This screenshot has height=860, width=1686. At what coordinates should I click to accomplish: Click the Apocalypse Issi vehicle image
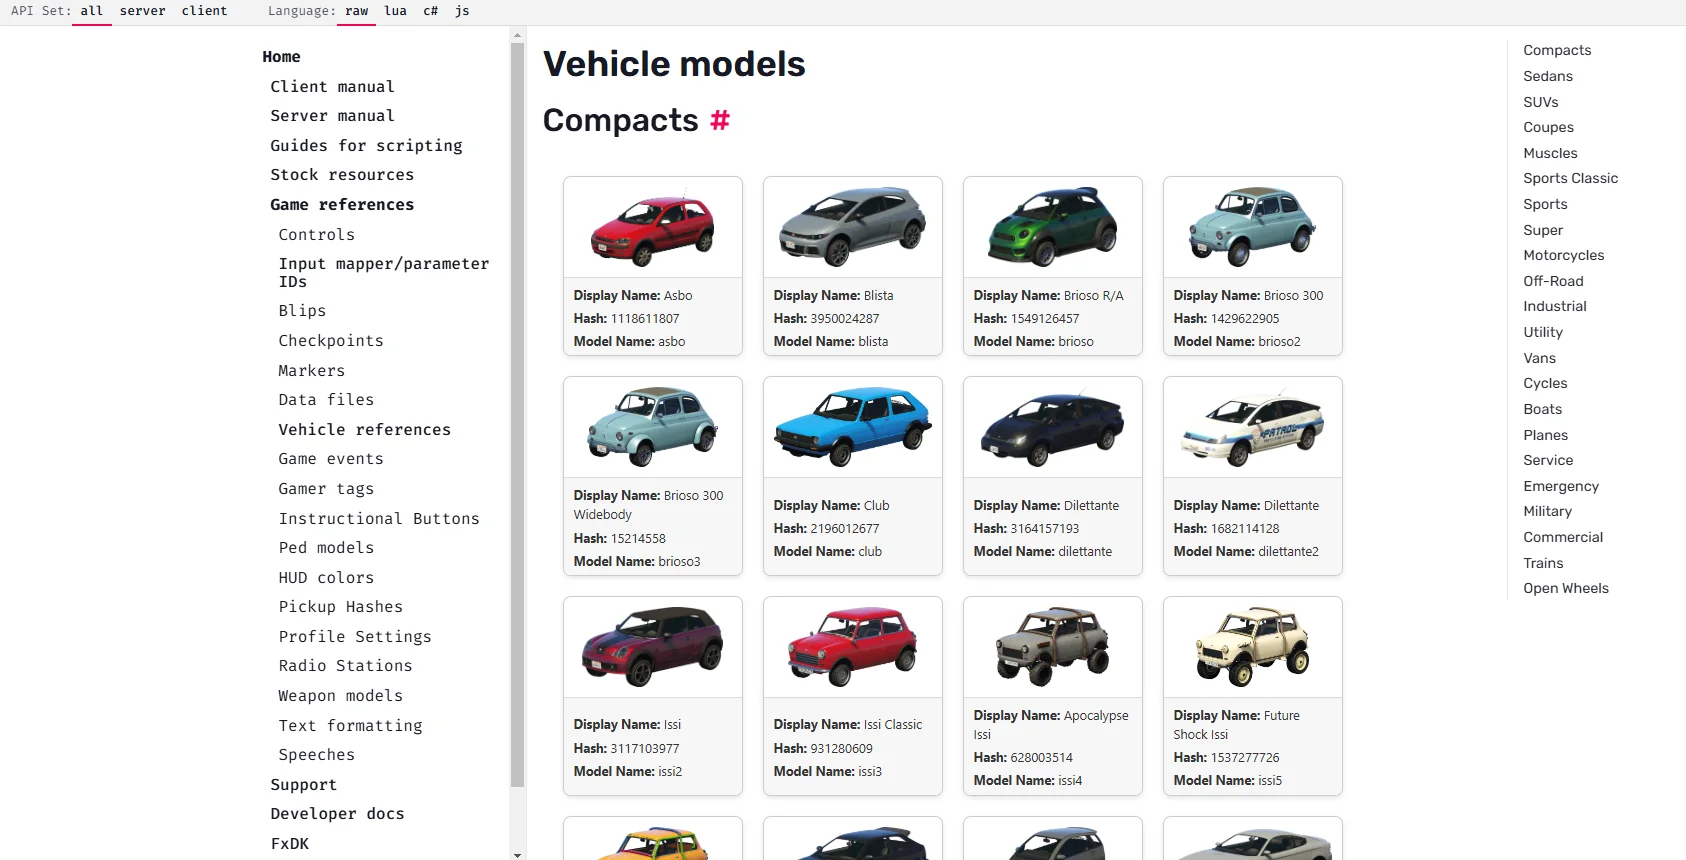click(1052, 648)
